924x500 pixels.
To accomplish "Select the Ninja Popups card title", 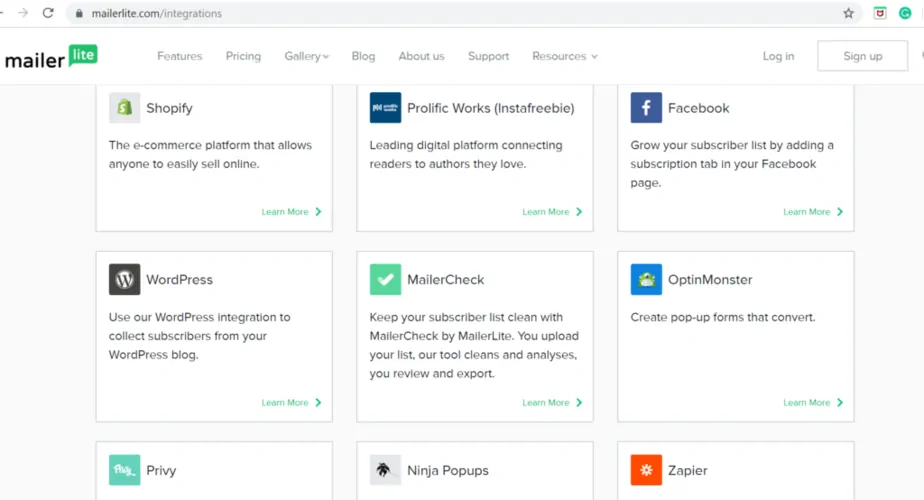I will tap(448, 471).
